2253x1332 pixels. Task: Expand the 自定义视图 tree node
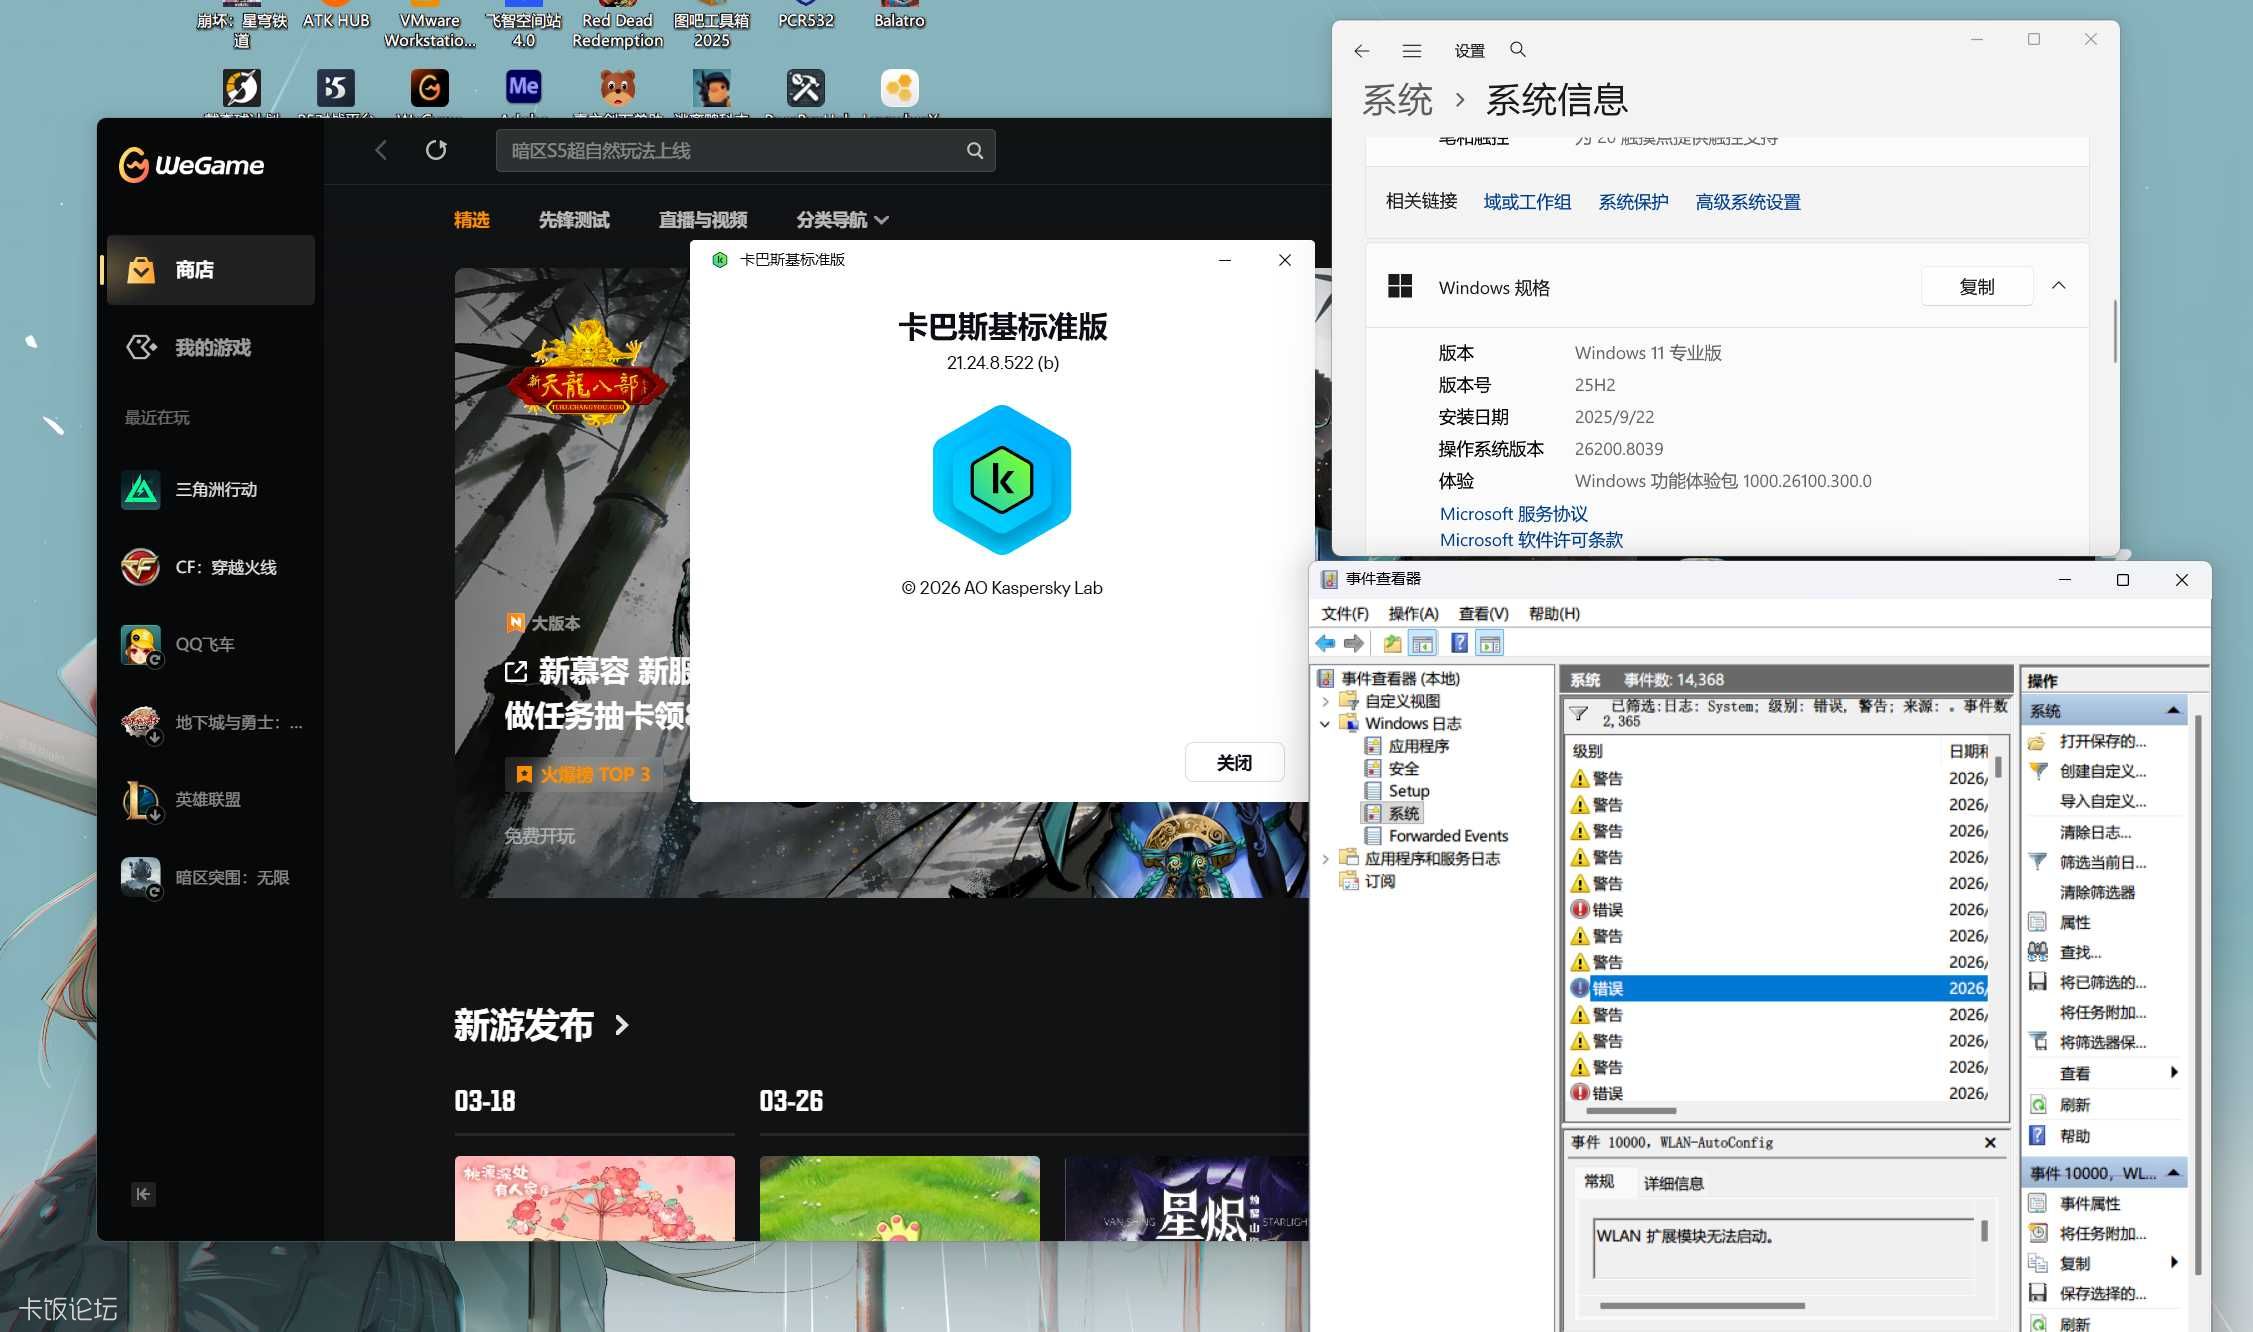[x=1326, y=701]
